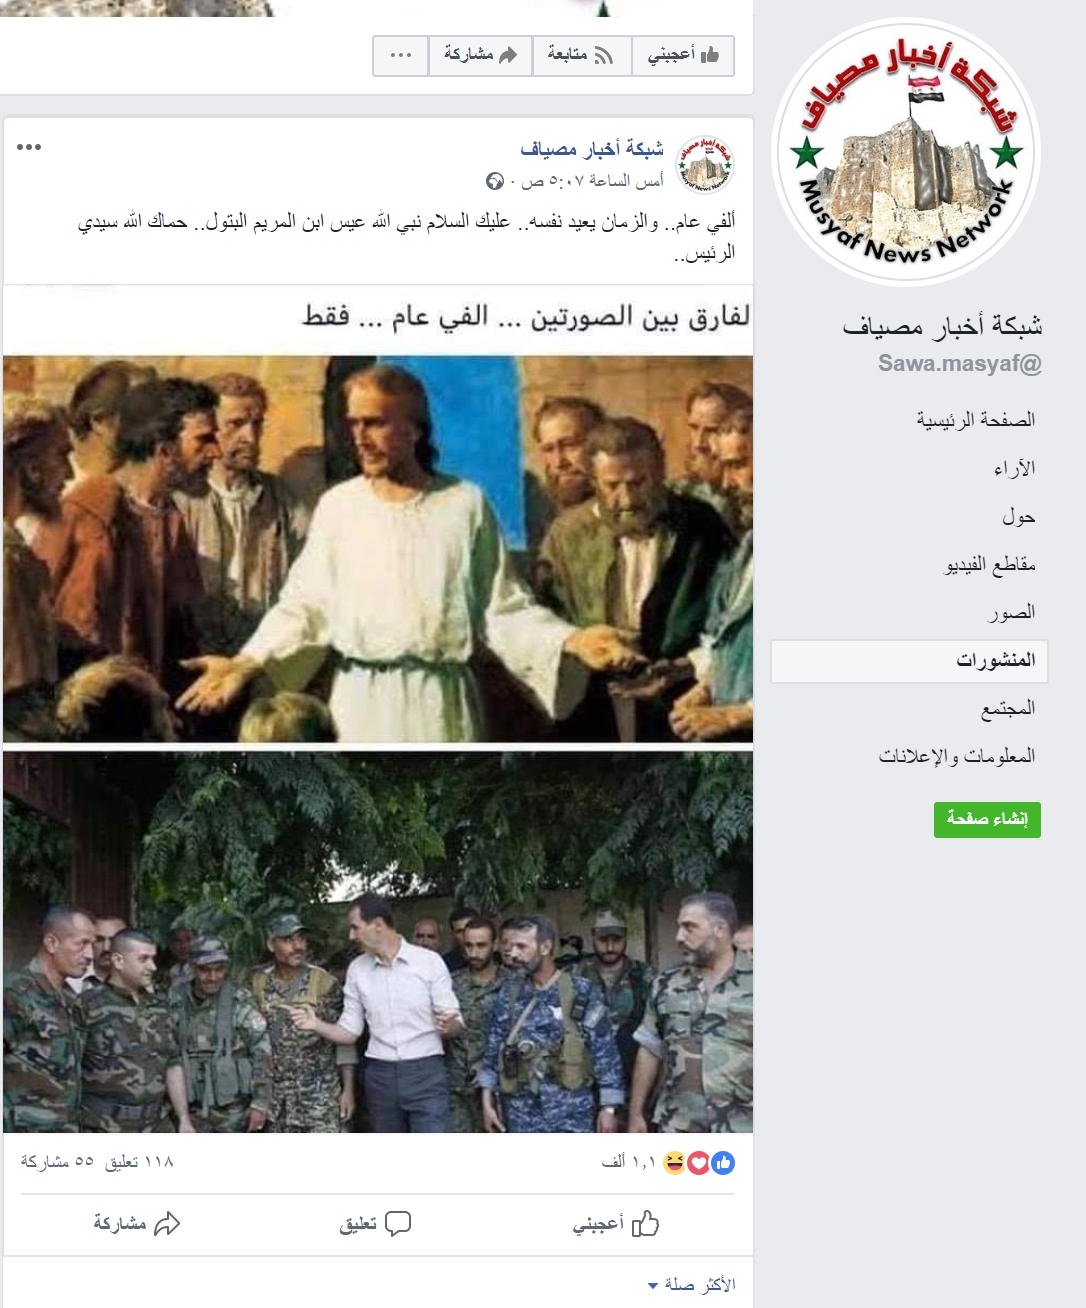Click the globe privacy icon beside the post time
The image size is (1086, 1308).
coord(495,181)
